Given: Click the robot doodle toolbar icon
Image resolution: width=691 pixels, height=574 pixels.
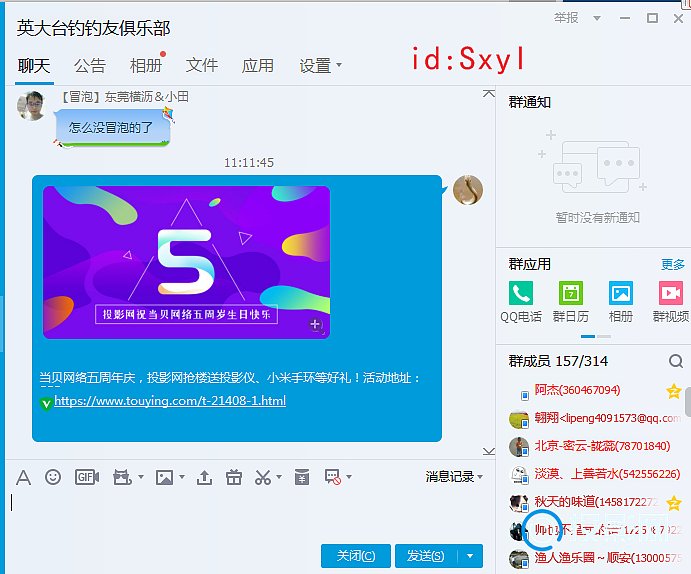Looking at the screenshot, I should pyautogui.click(x=122, y=477).
